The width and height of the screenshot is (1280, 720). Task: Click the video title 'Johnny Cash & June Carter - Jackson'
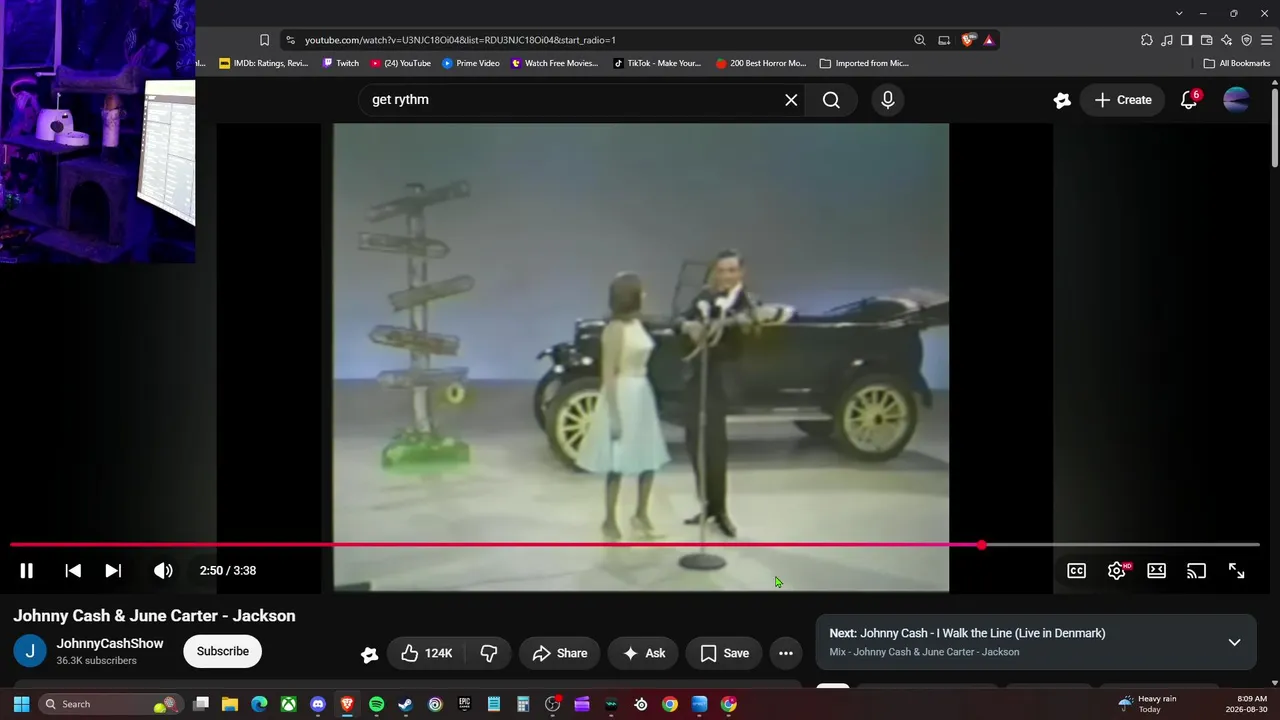154,616
